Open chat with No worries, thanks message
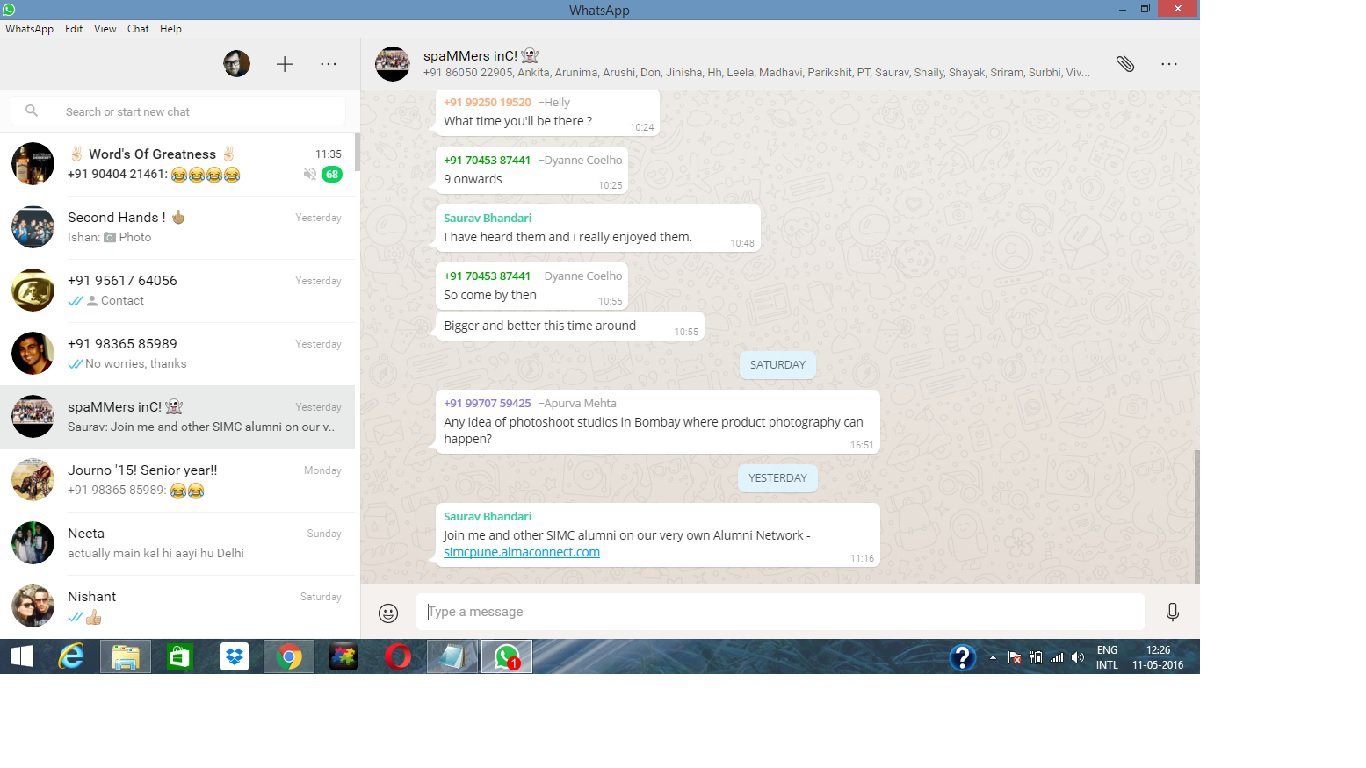1366x768 pixels. [178, 354]
